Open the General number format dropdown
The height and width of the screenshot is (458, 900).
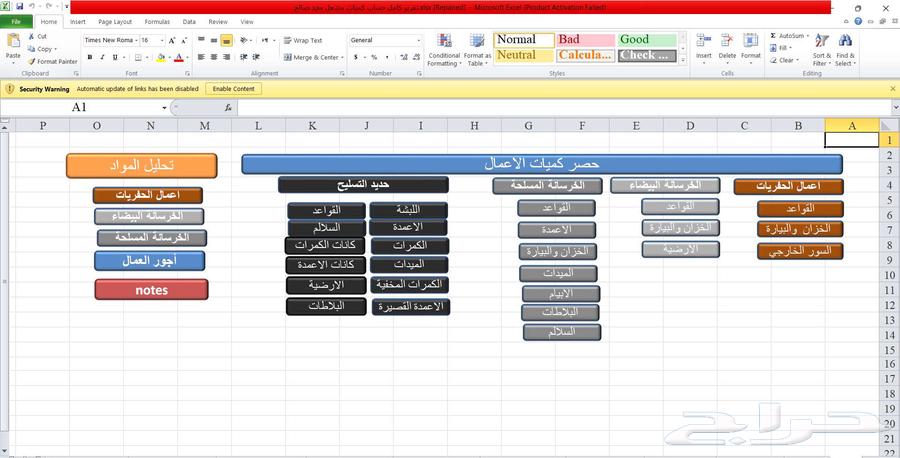[418, 40]
